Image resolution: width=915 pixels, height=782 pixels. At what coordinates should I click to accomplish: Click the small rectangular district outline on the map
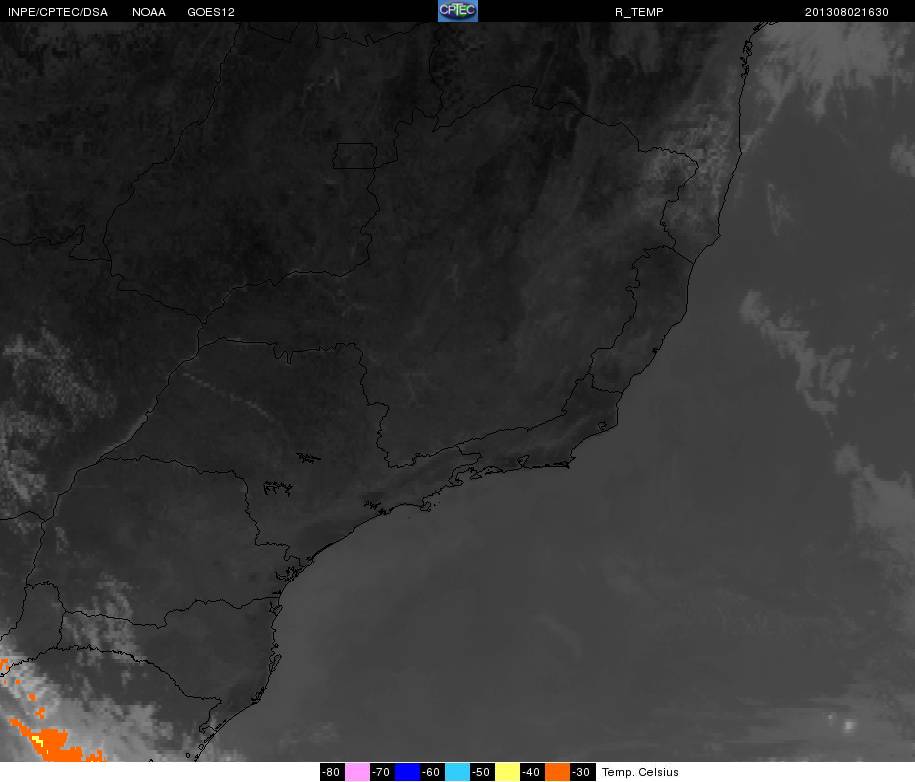[354, 156]
